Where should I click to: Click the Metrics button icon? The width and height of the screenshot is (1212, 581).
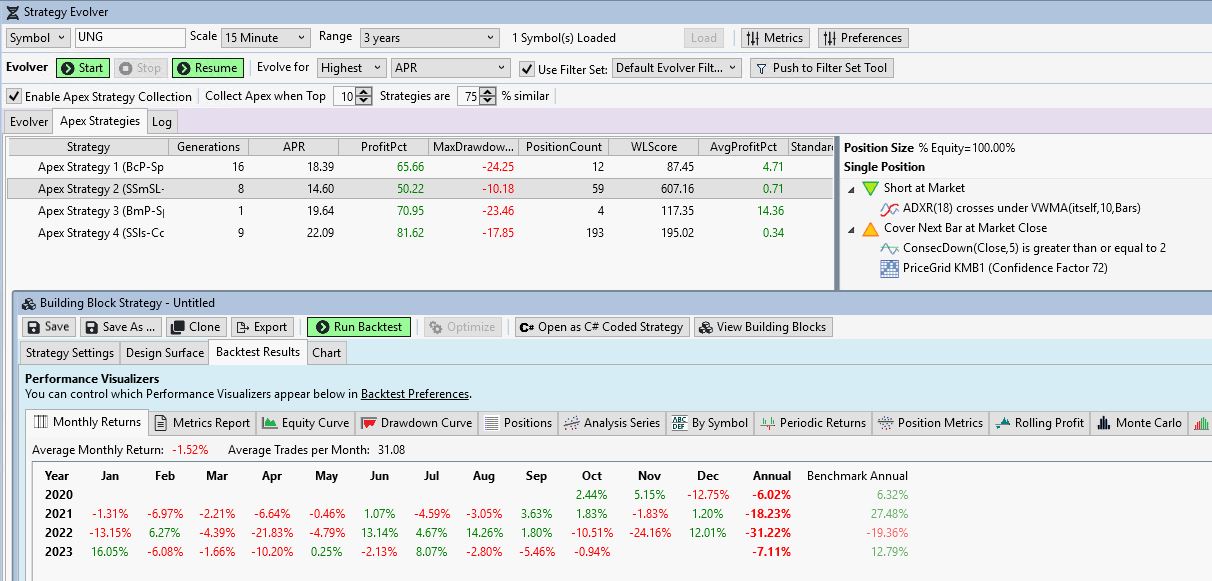tap(754, 38)
